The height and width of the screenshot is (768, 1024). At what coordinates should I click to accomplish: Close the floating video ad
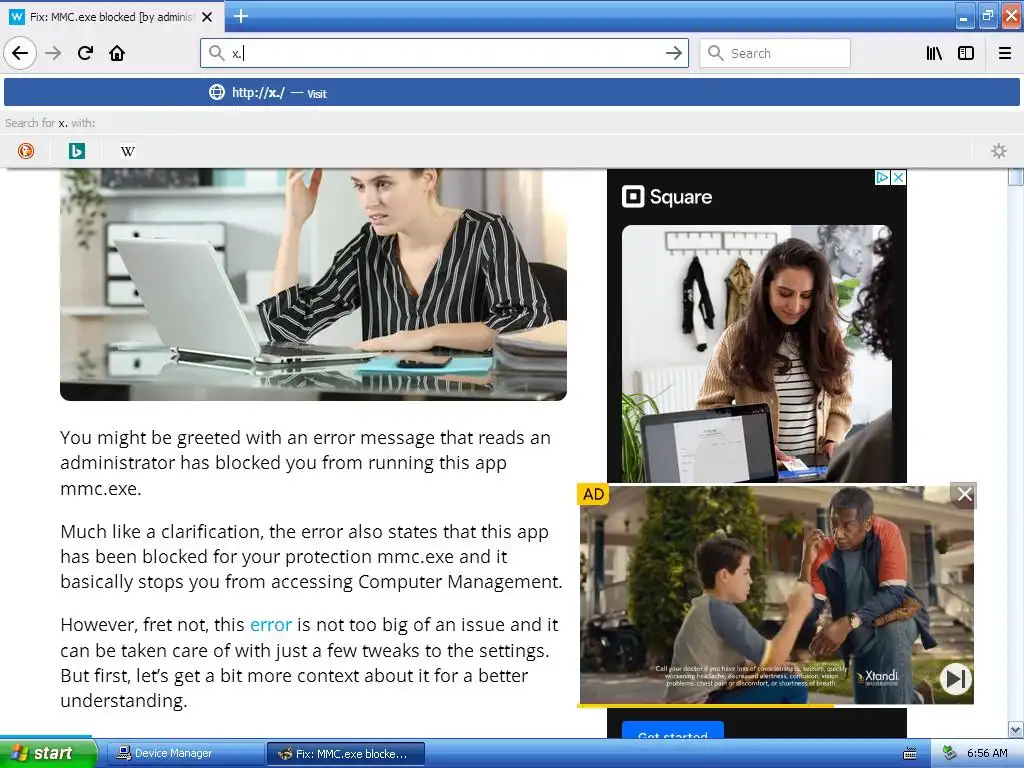click(965, 494)
